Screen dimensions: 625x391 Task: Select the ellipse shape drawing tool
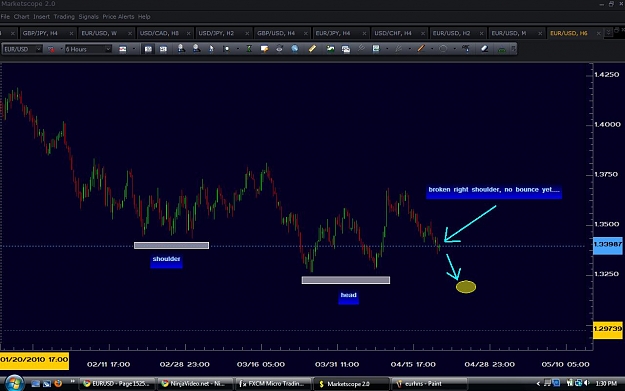(443, 49)
